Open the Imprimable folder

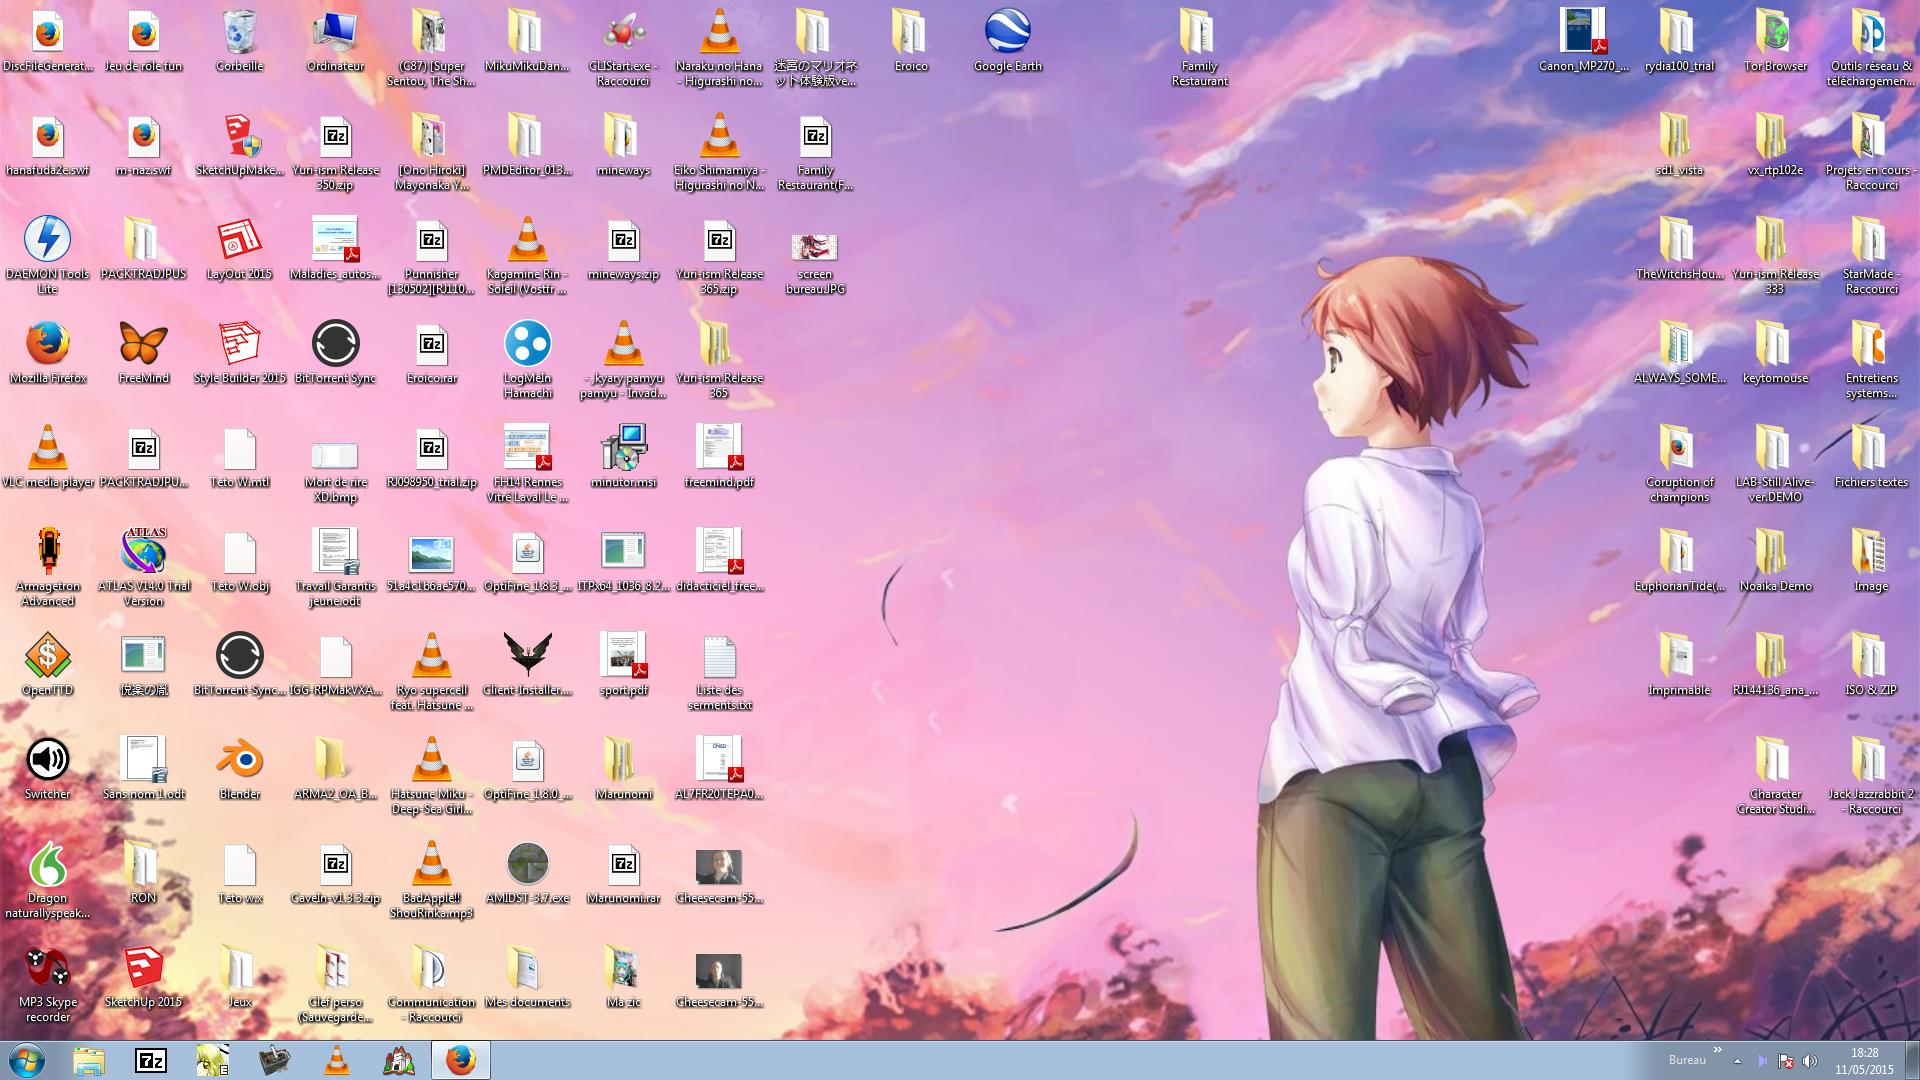1679,664
